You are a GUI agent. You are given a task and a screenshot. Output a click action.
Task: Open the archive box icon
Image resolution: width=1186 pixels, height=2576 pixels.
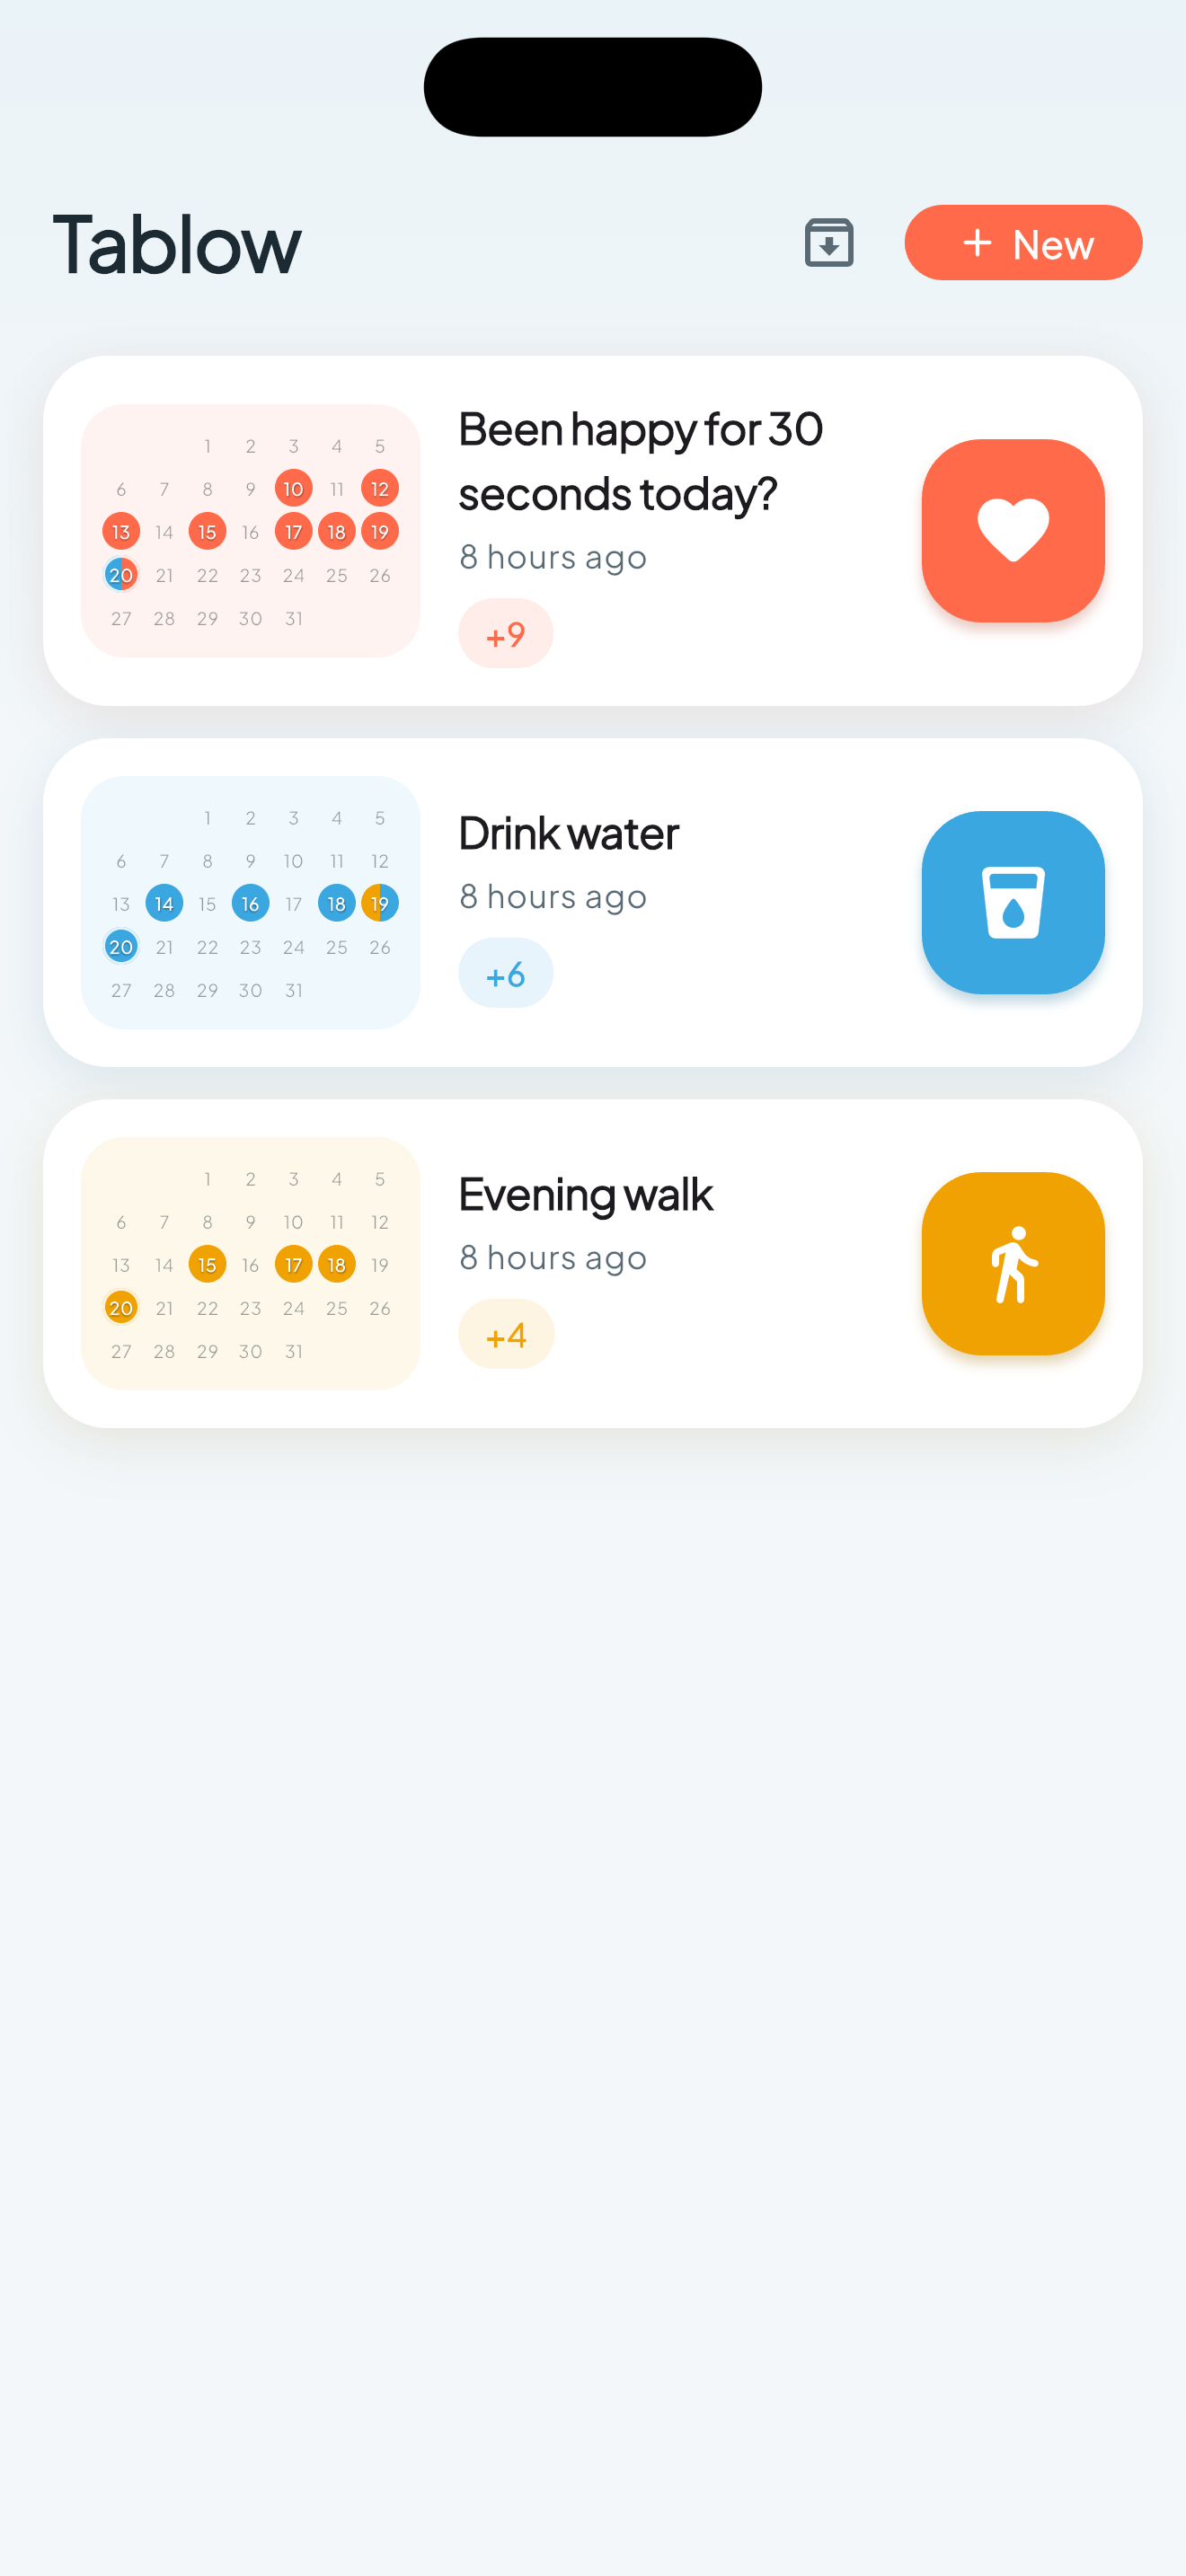(829, 243)
